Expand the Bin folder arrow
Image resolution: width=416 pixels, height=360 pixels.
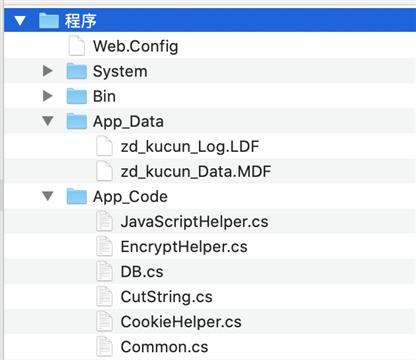(48, 96)
